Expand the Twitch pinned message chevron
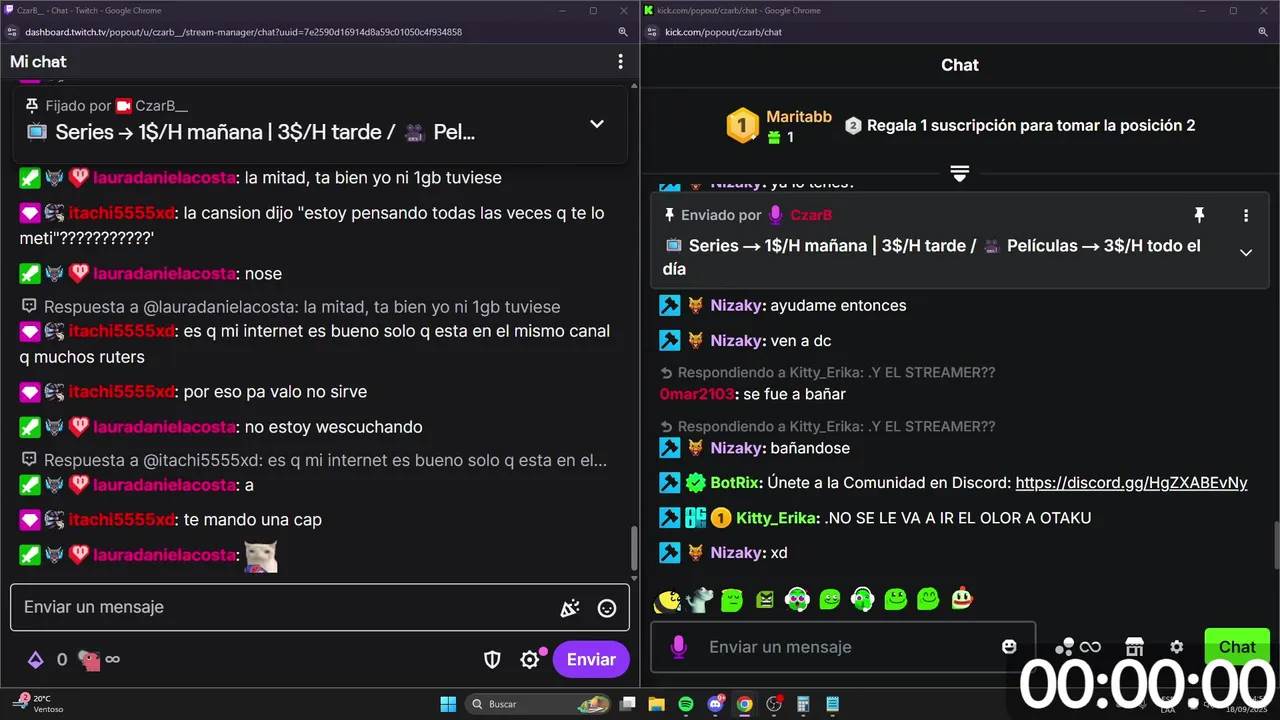The width and height of the screenshot is (1280, 720). pos(597,124)
